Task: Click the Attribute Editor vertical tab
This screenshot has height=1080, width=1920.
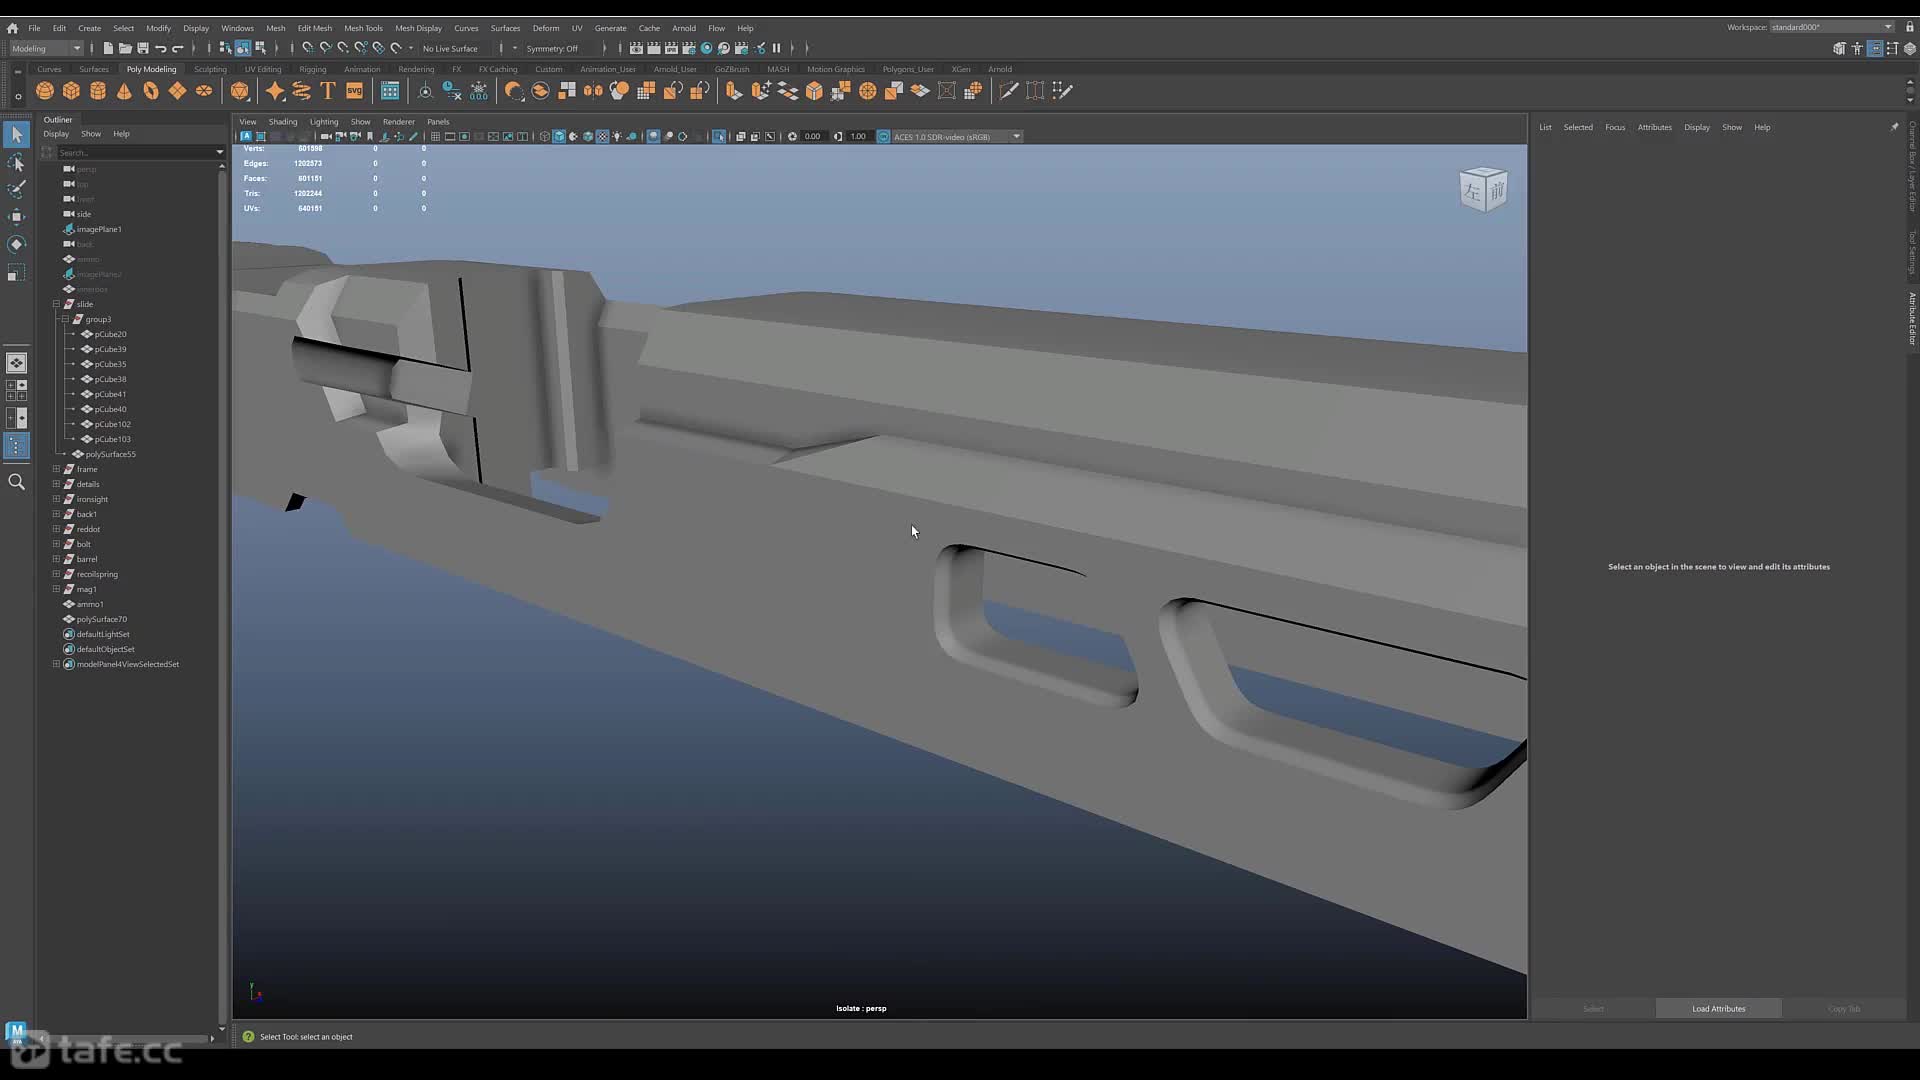Action: pos(1911,319)
